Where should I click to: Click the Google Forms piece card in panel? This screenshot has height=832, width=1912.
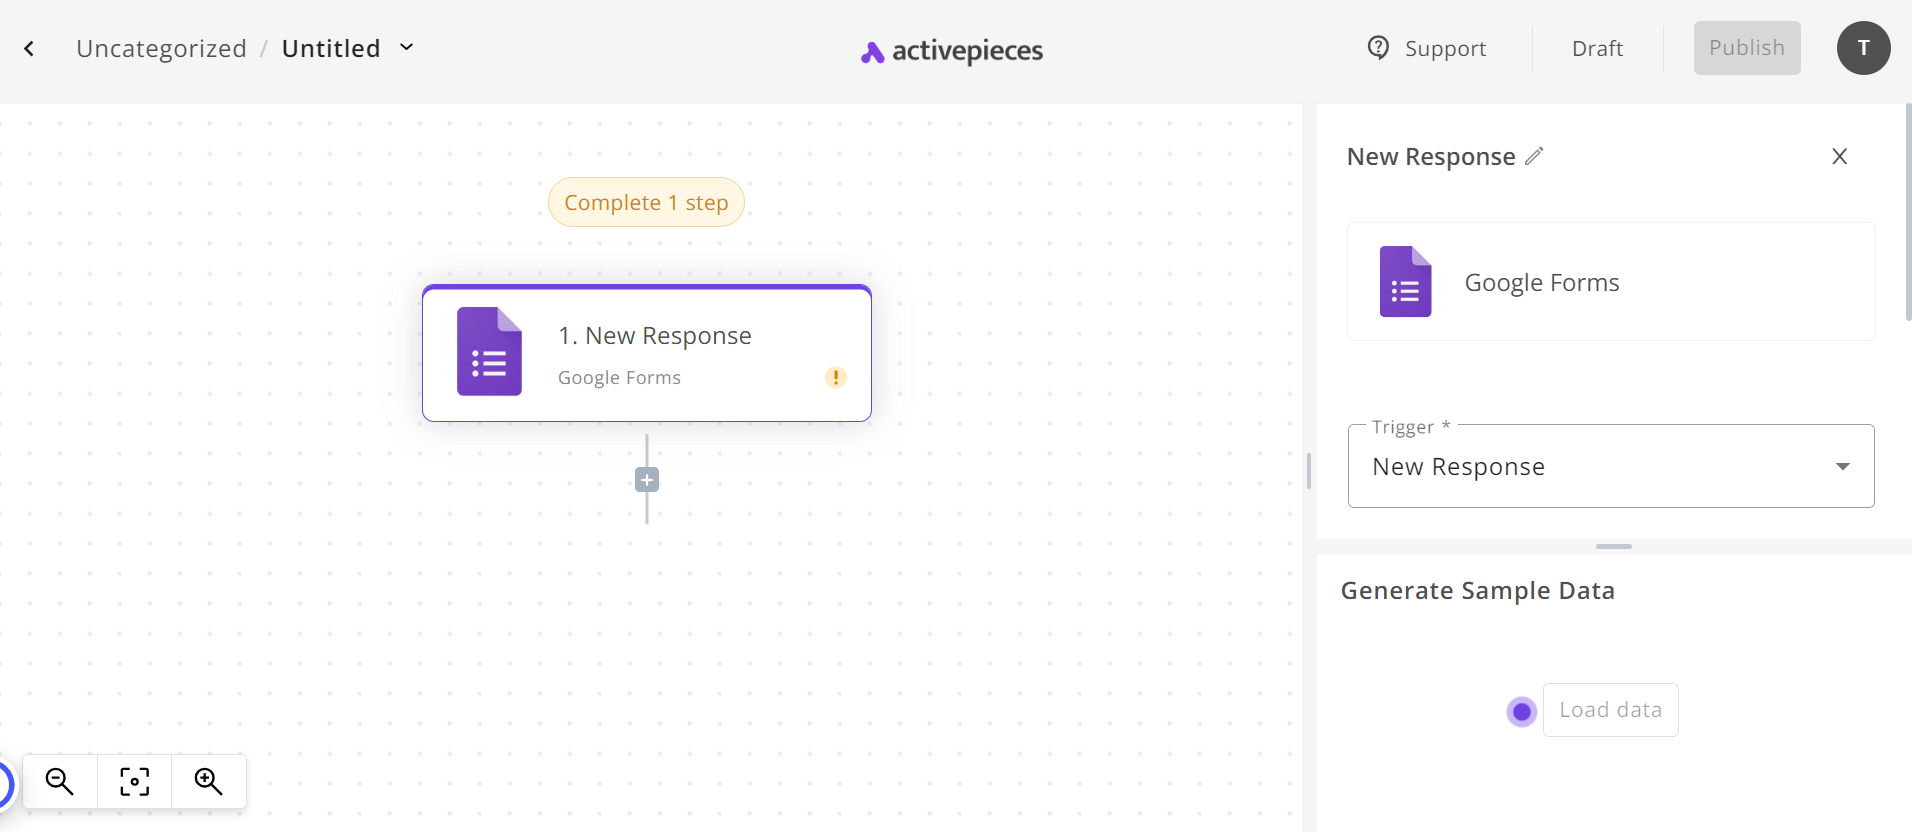(x=1611, y=282)
